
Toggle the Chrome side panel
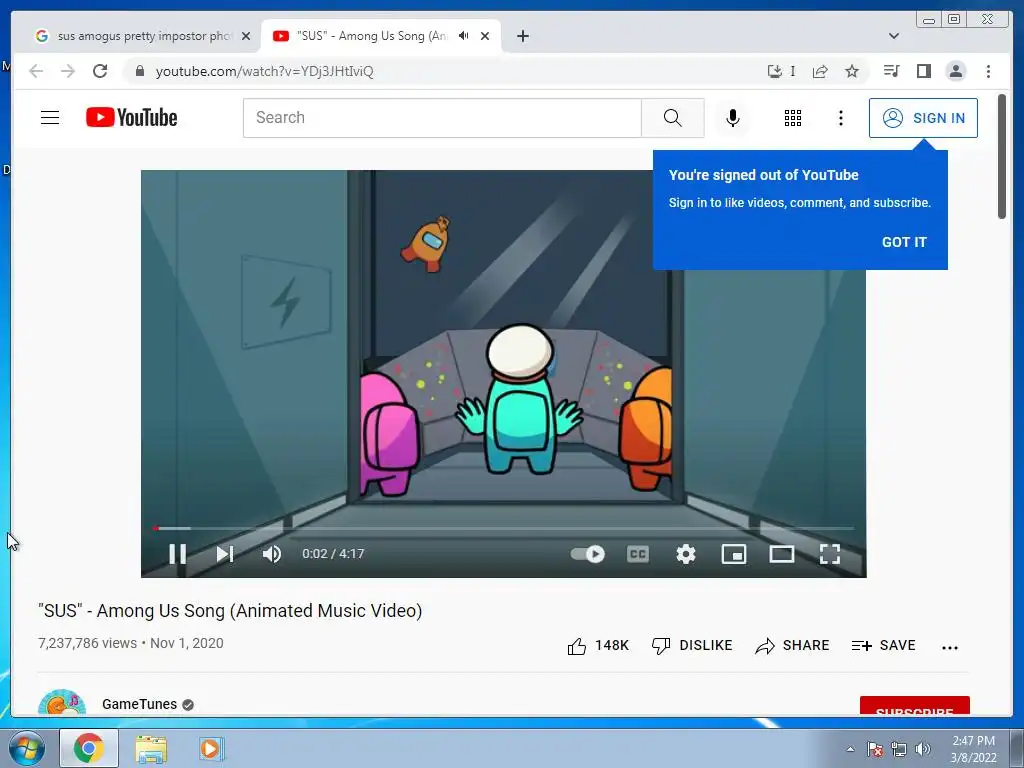923,71
